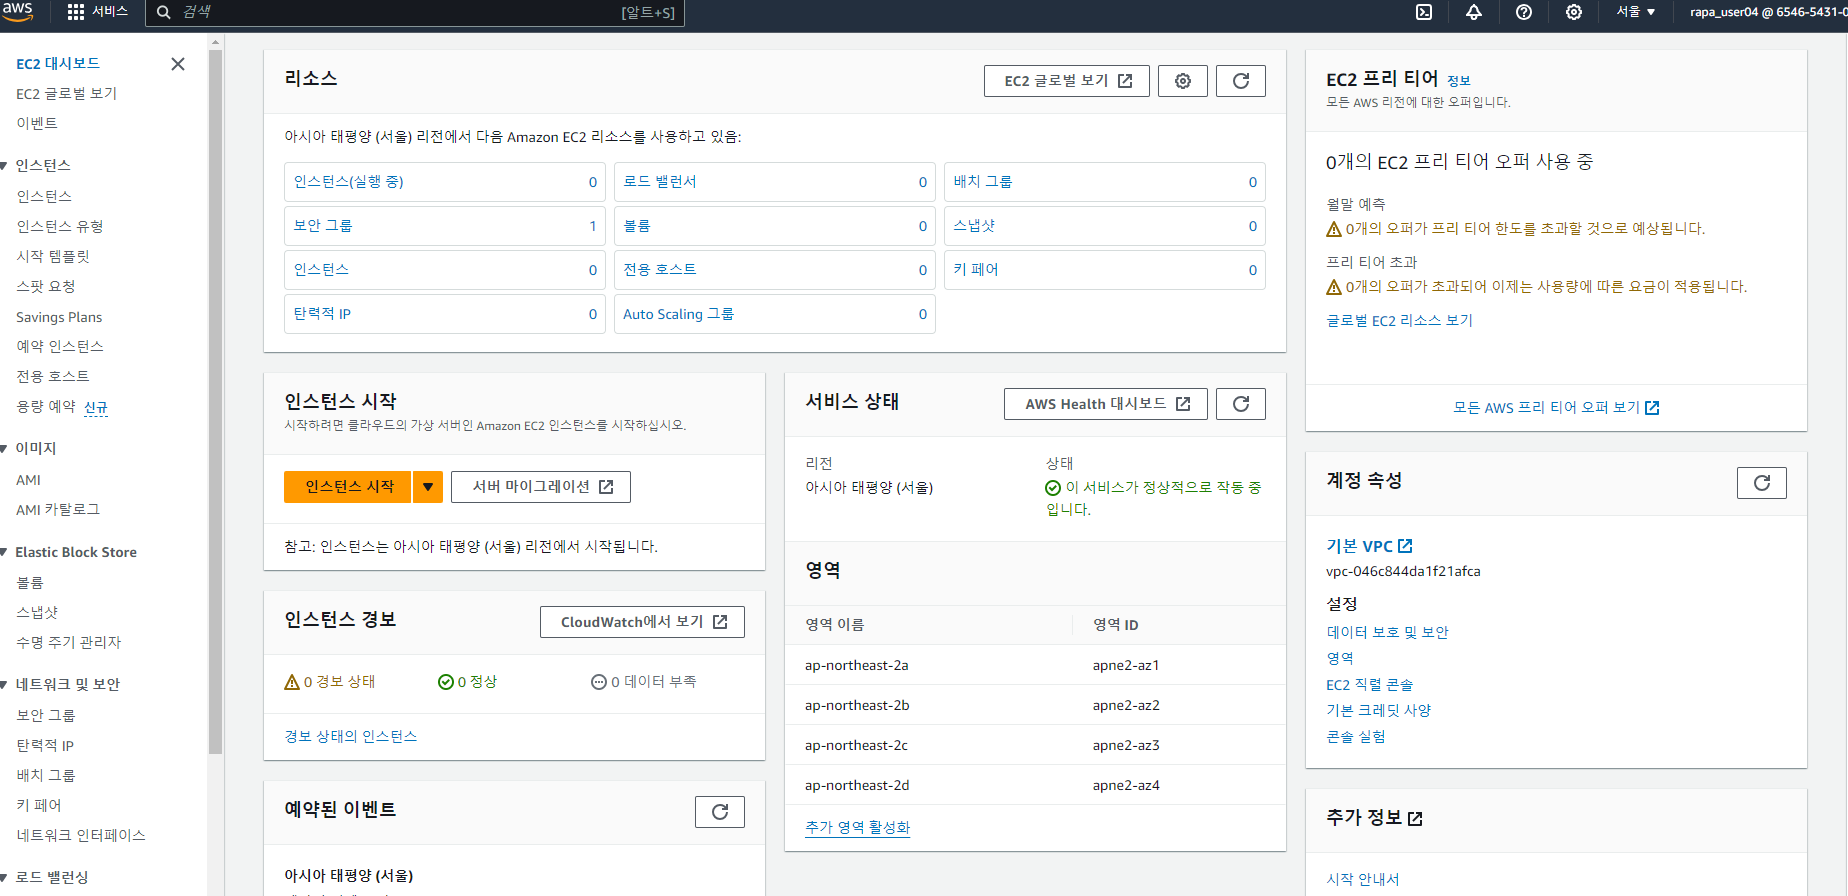Open Savings Plans in the sidebar

tap(59, 317)
